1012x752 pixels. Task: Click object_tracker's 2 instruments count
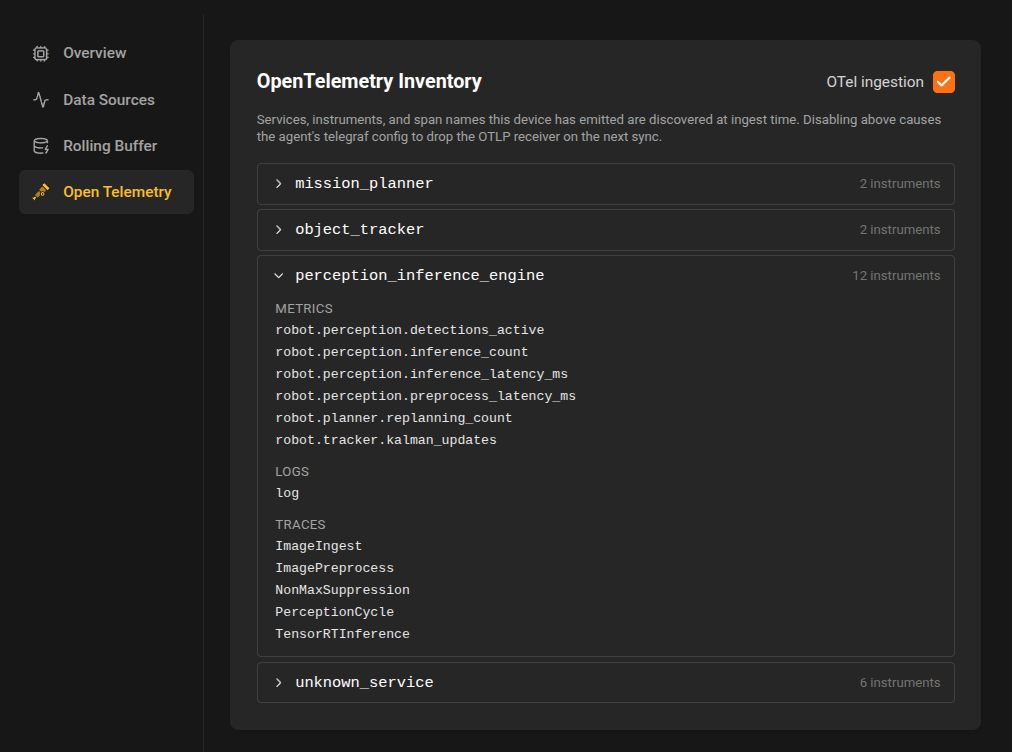[900, 230]
